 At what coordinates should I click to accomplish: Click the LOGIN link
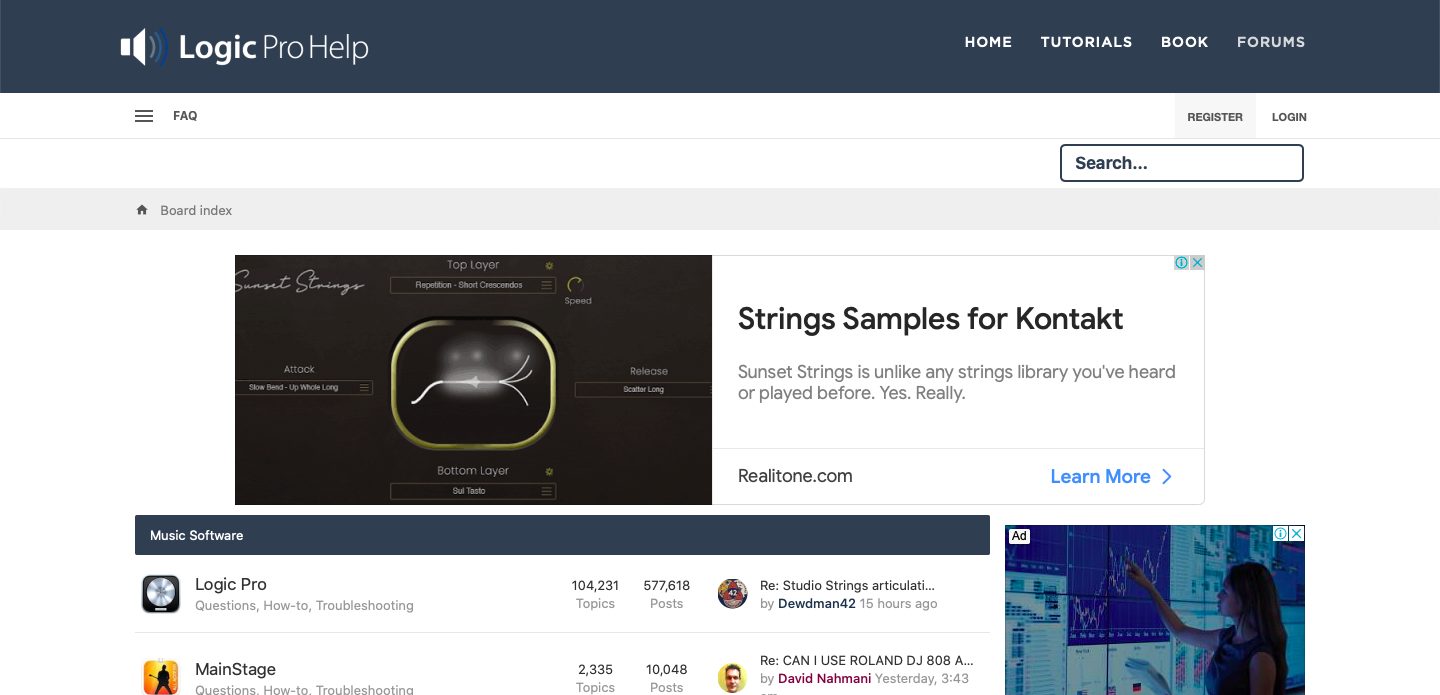pos(1289,117)
